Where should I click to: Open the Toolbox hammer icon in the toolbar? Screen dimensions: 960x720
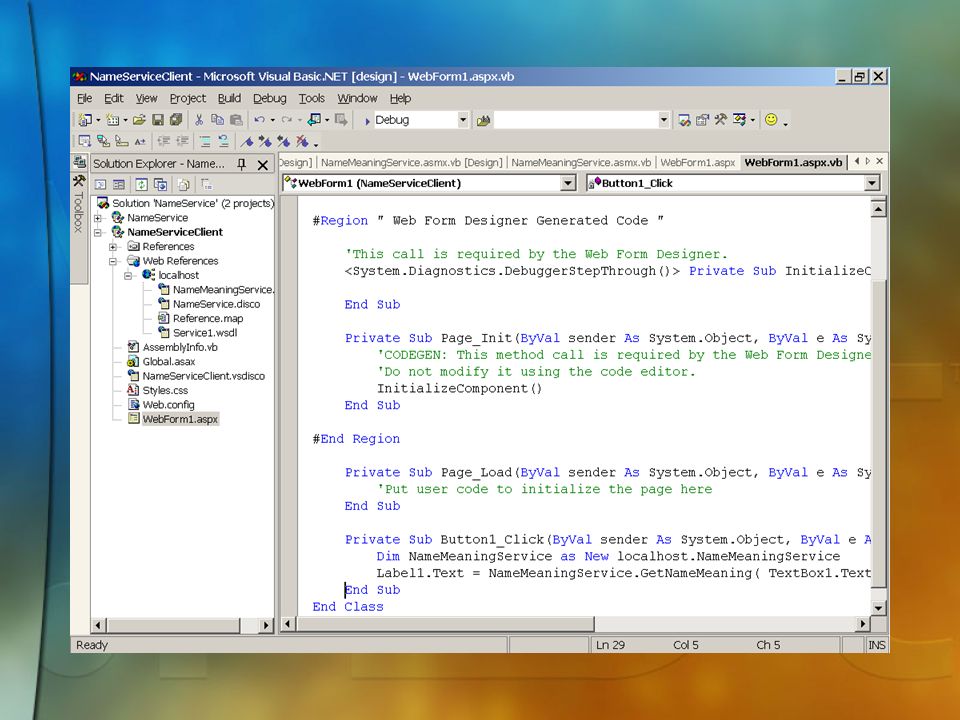pyautogui.click(x=721, y=120)
